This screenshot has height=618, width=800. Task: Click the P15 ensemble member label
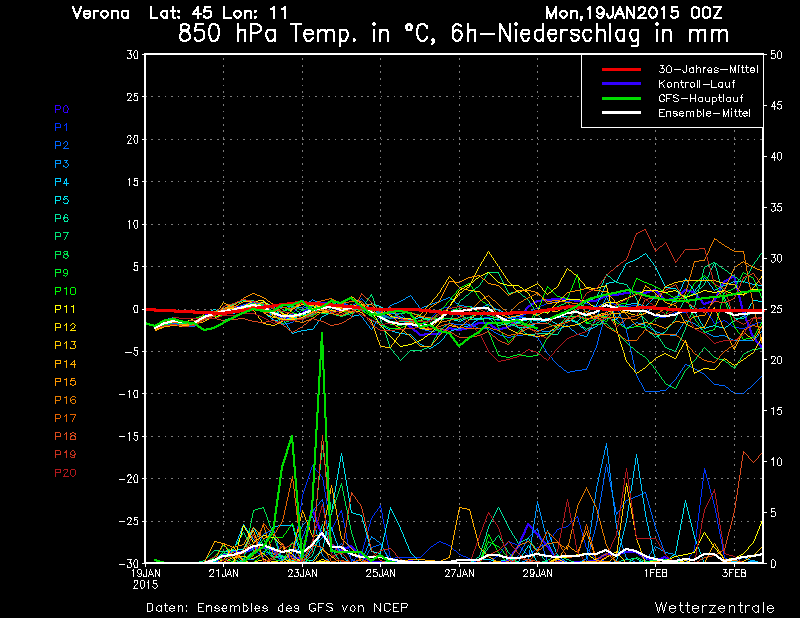(65, 382)
